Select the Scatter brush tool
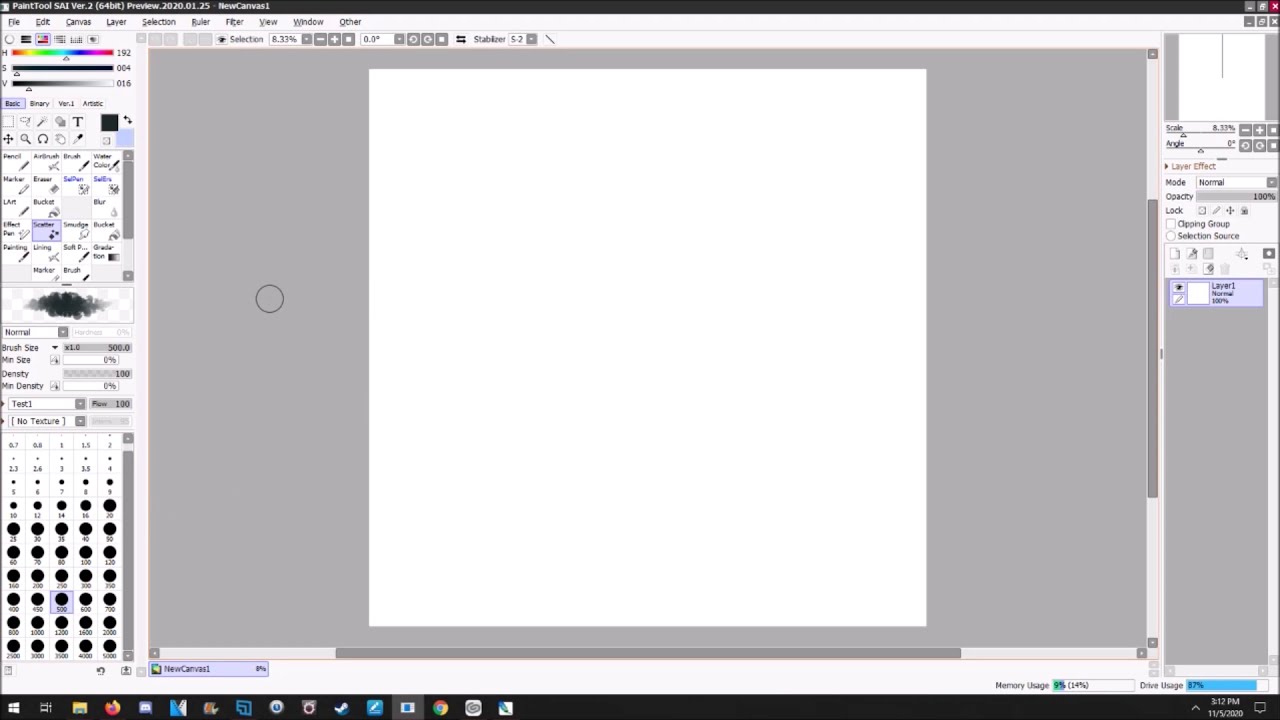Screen dimensions: 1280x720 (46, 230)
